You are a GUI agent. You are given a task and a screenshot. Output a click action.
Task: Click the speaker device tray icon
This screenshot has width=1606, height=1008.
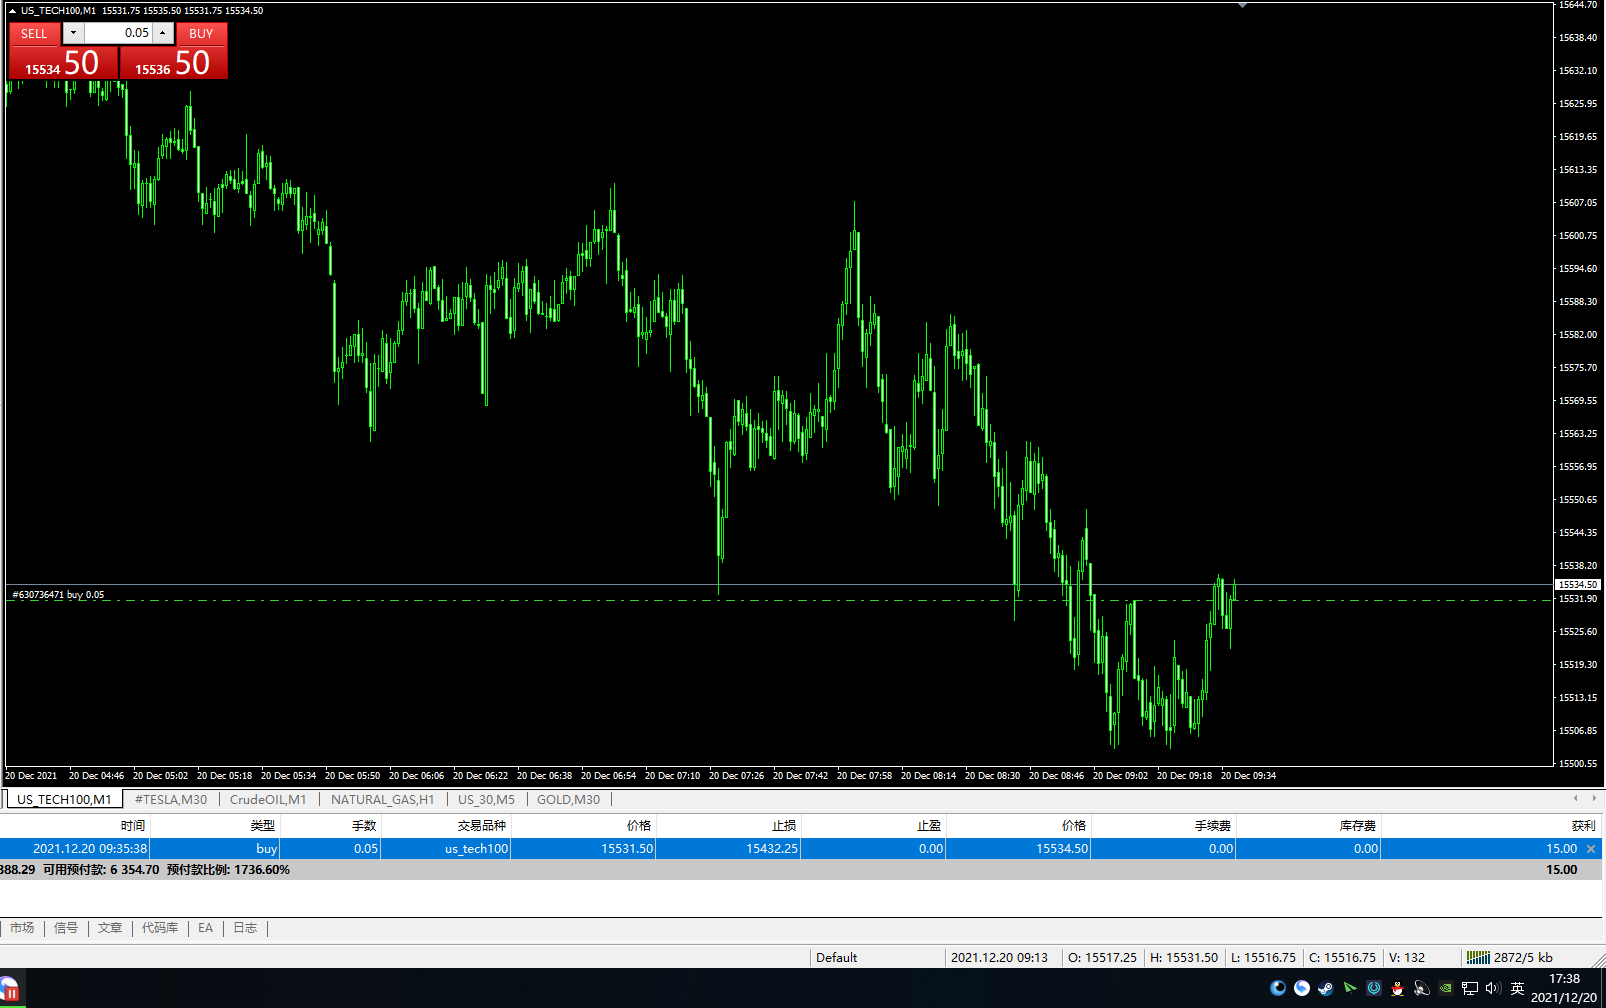click(x=1422, y=988)
